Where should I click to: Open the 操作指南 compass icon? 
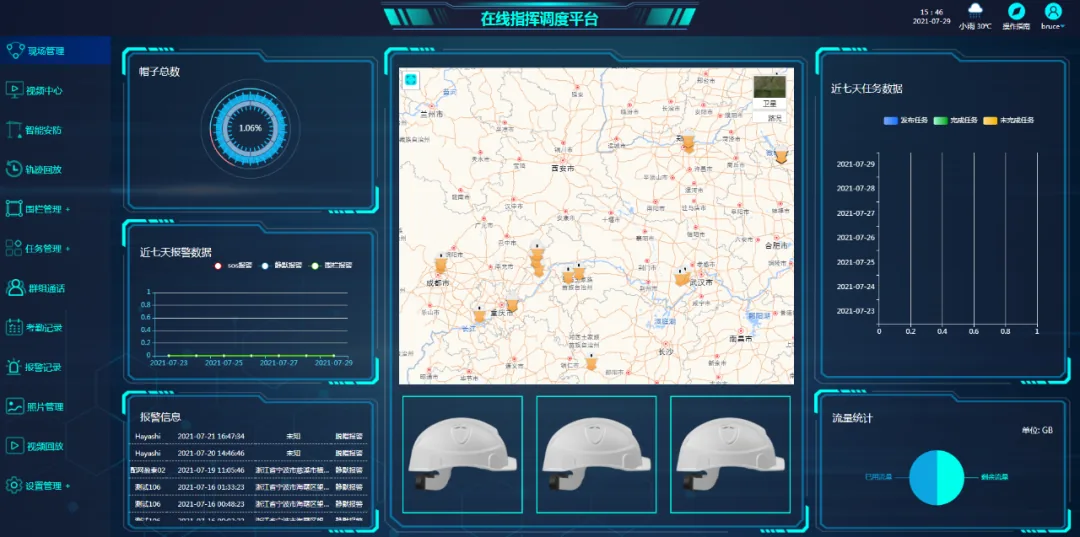tap(1016, 11)
